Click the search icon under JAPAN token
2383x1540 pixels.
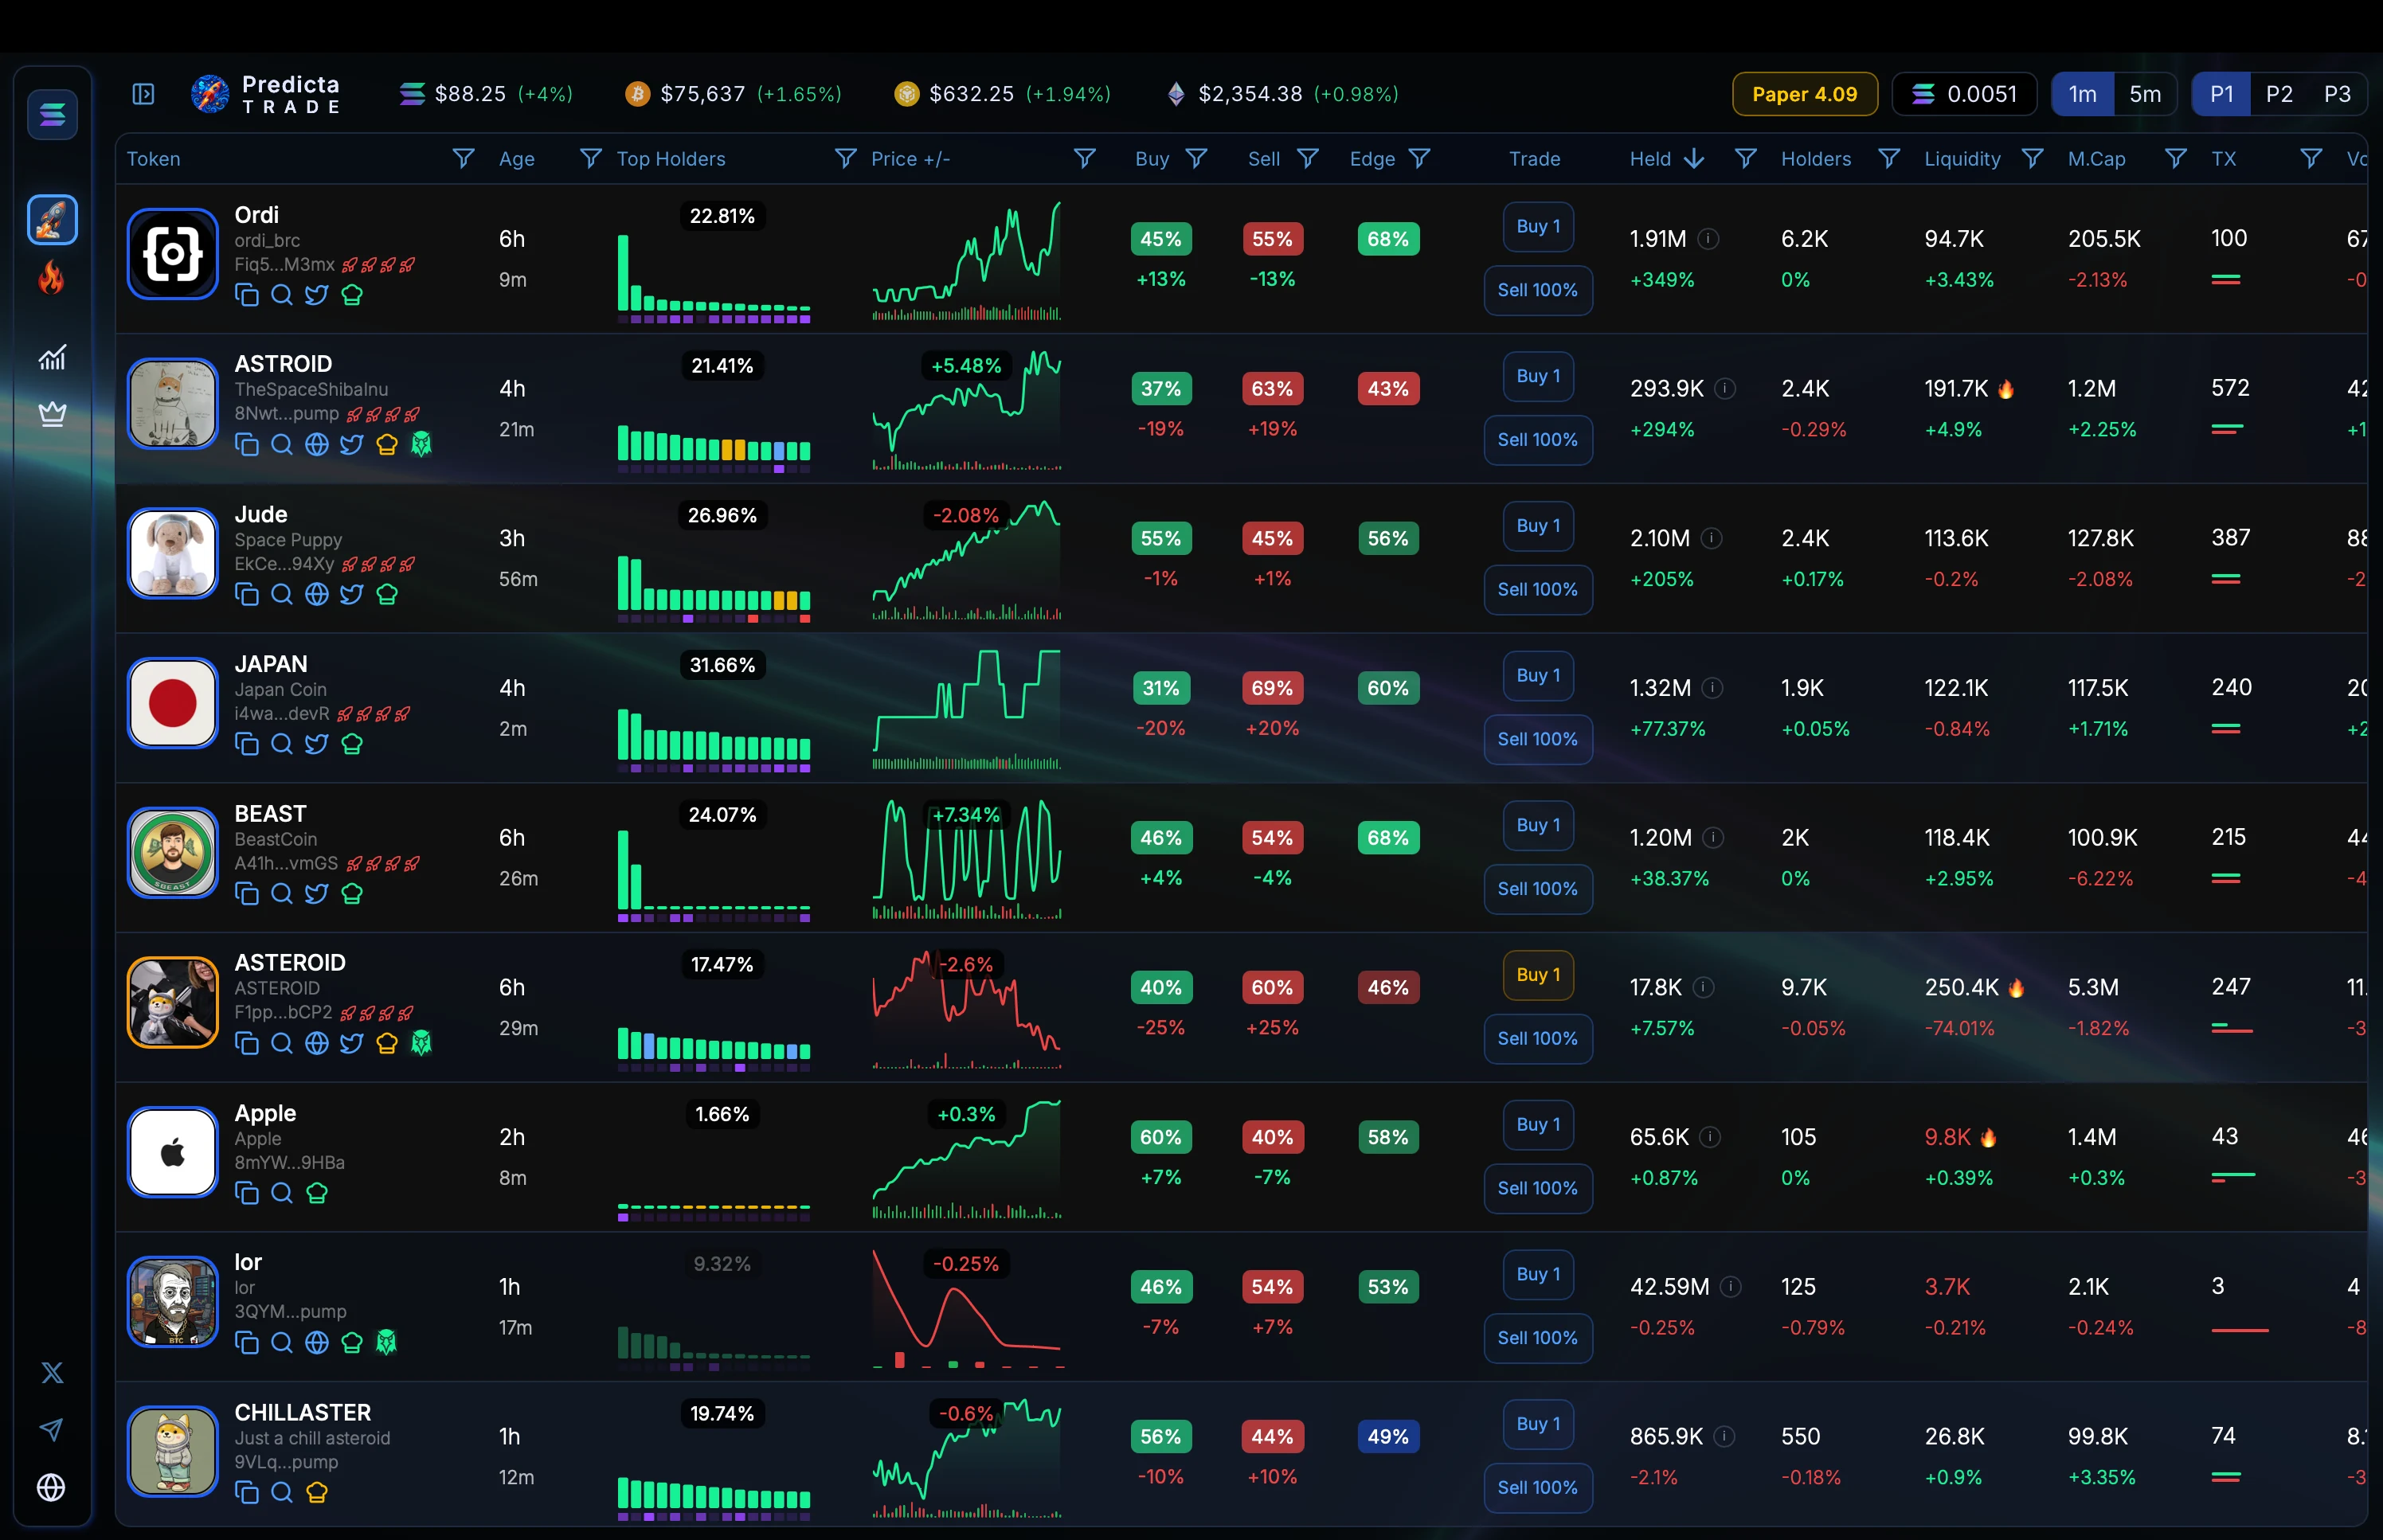pos(282,744)
